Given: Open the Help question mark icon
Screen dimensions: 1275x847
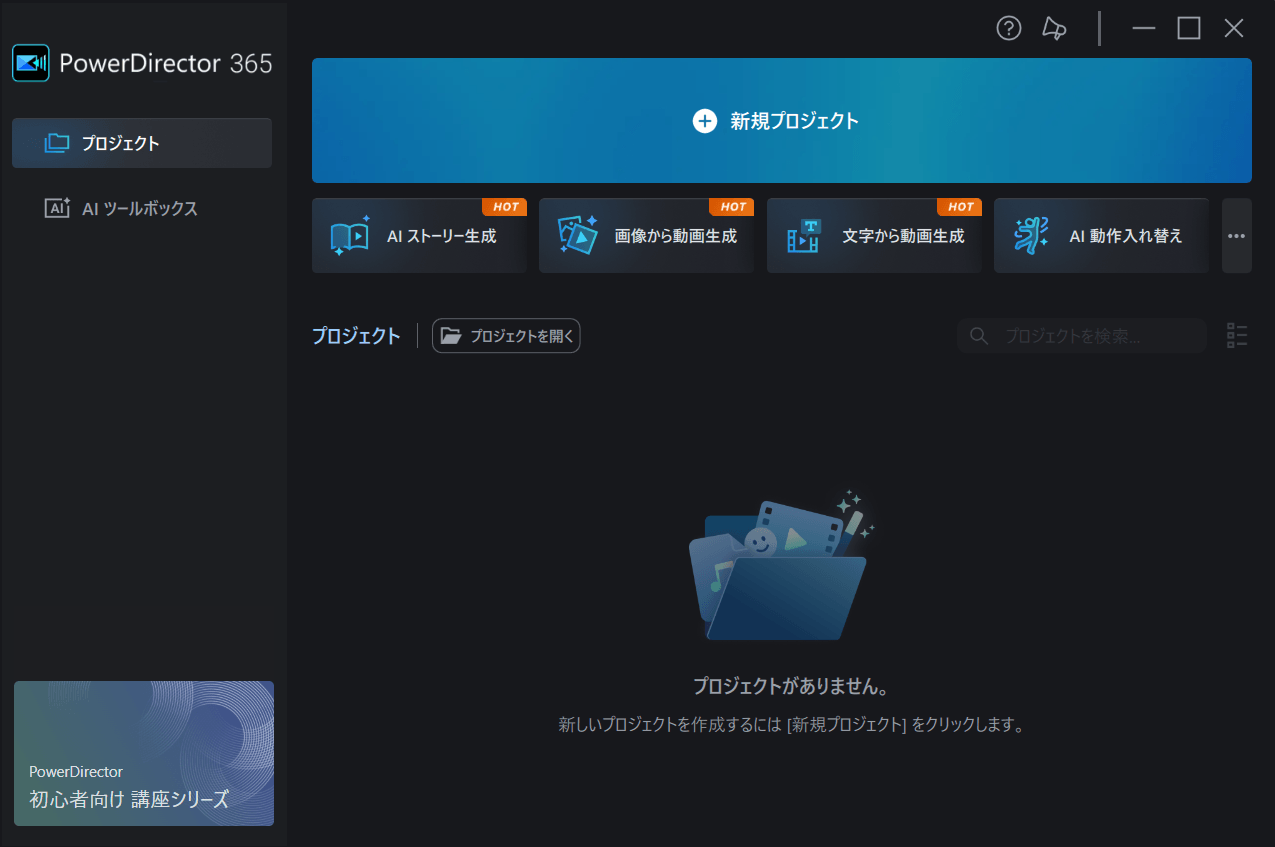Looking at the screenshot, I should click(1009, 29).
